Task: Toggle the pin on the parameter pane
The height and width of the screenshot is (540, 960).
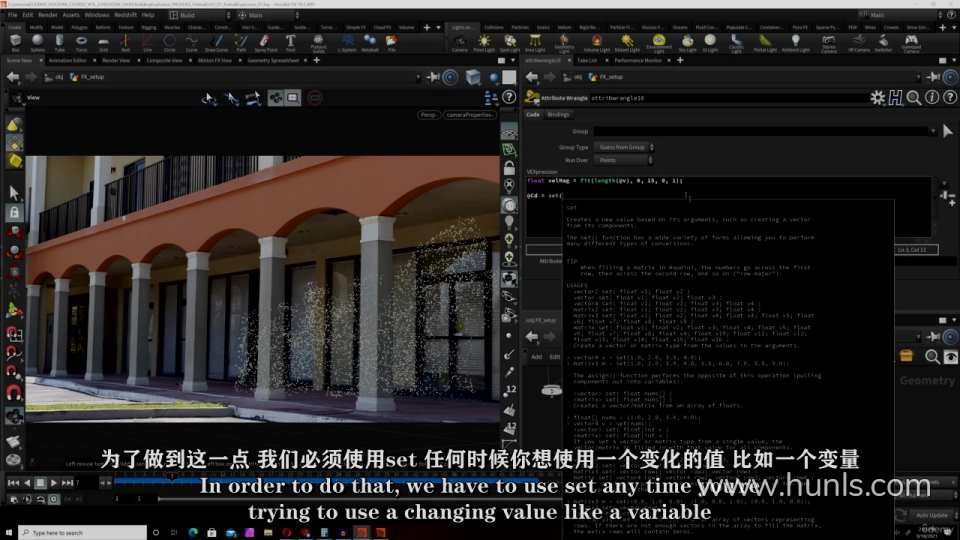Action: pyautogui.click(x=932, y=77)
